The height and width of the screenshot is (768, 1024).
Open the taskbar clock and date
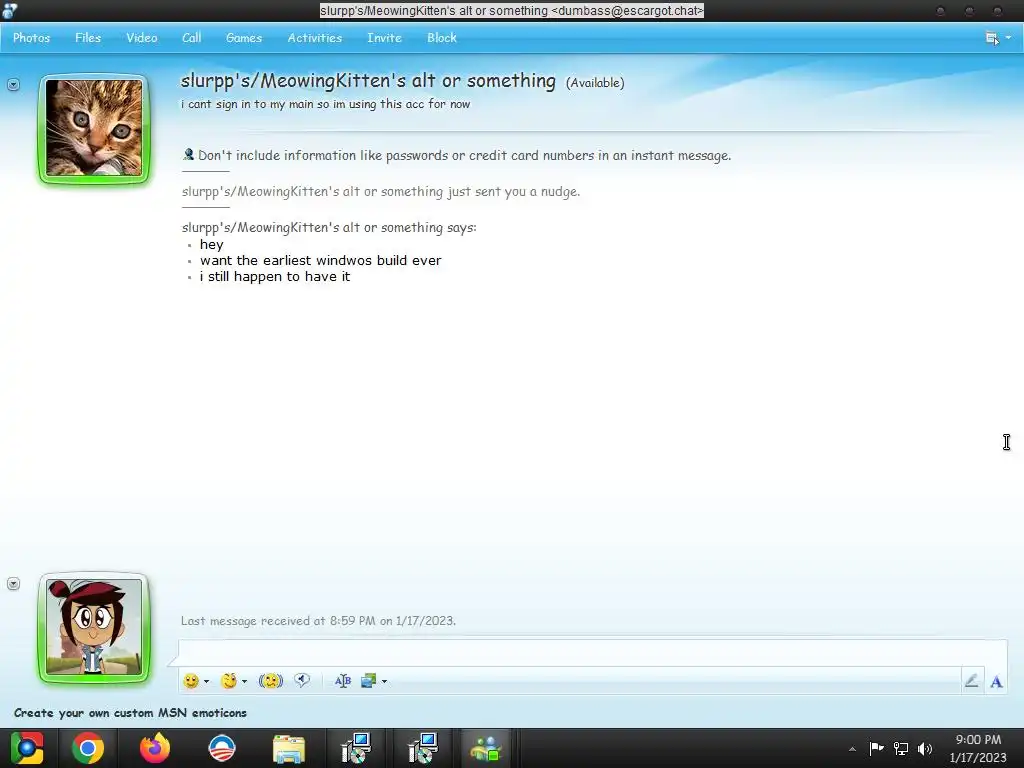point(978,748)
